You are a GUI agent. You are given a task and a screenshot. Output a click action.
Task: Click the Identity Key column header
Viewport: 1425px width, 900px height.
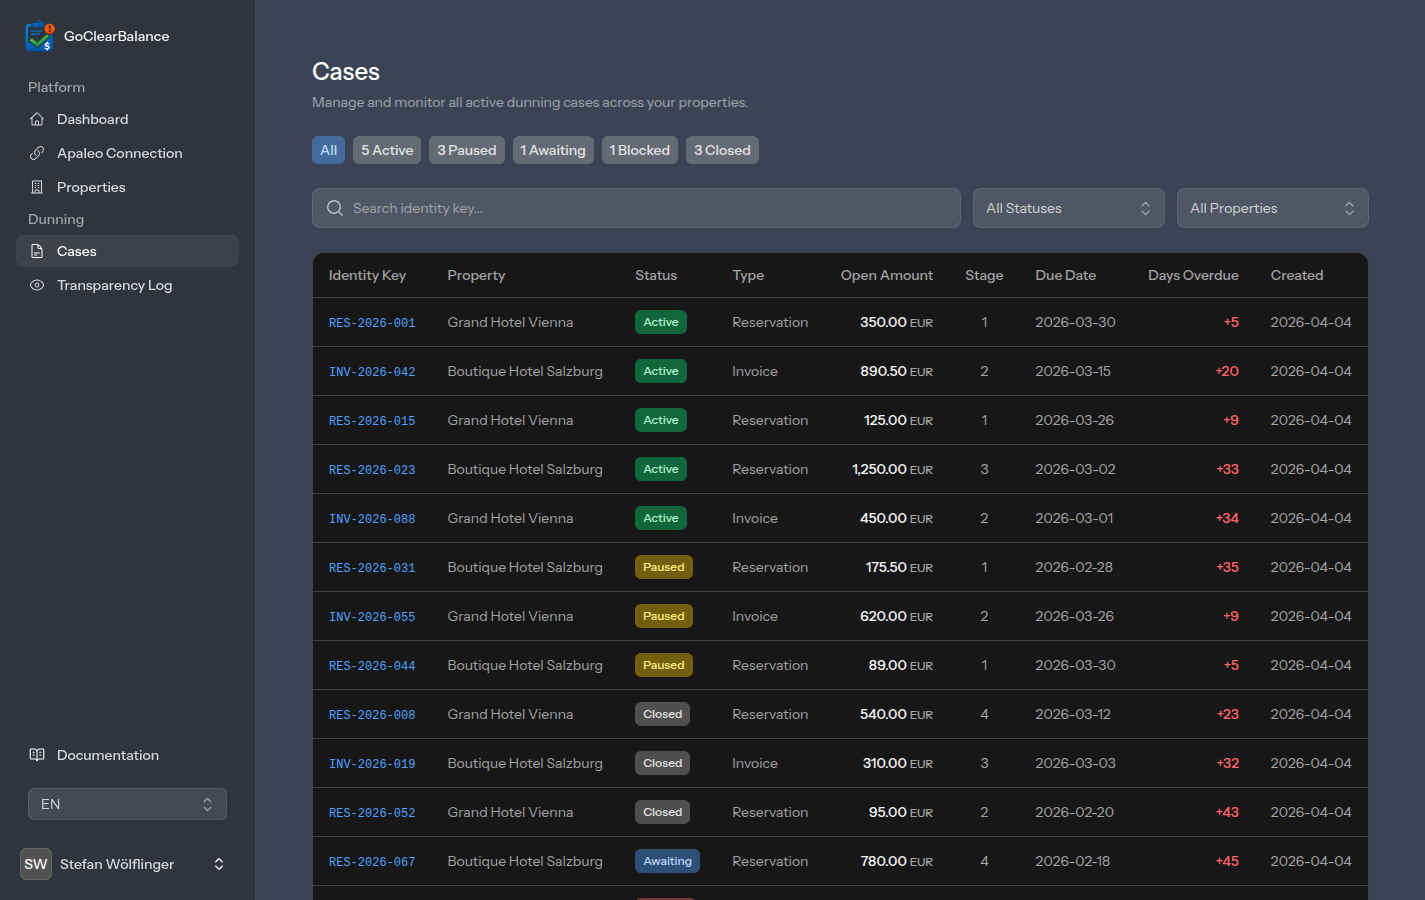coord(367,275)
